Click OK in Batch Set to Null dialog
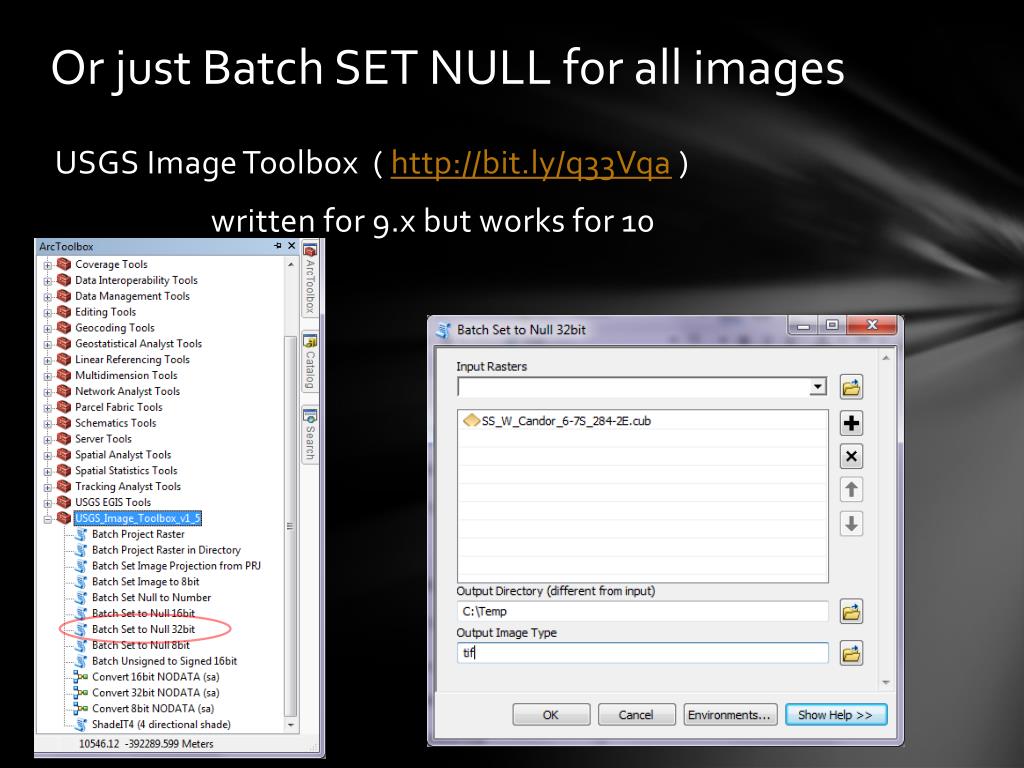Image resolution: width=1024 pixels, height=768 pixels. coord(551,715)
